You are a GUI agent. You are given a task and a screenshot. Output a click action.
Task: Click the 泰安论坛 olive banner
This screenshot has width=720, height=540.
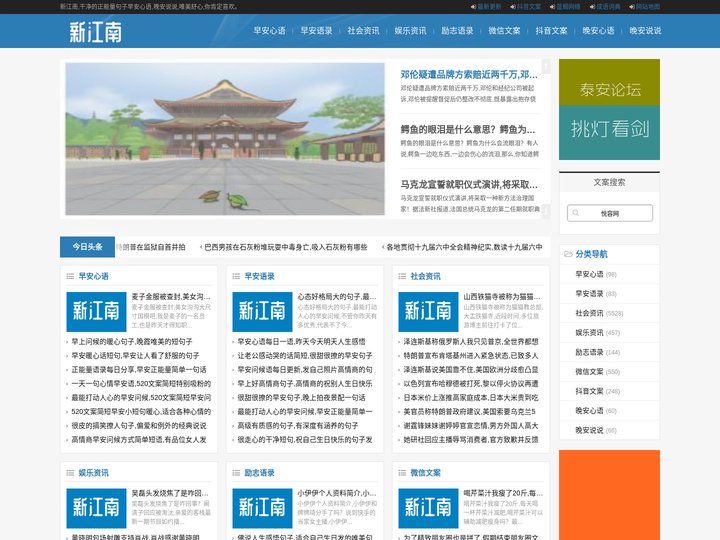click(609, 83)
